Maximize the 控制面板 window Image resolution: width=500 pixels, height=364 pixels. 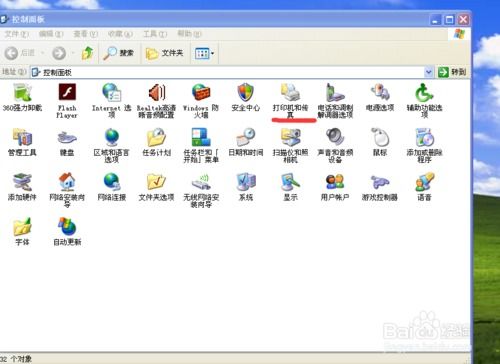449,20
